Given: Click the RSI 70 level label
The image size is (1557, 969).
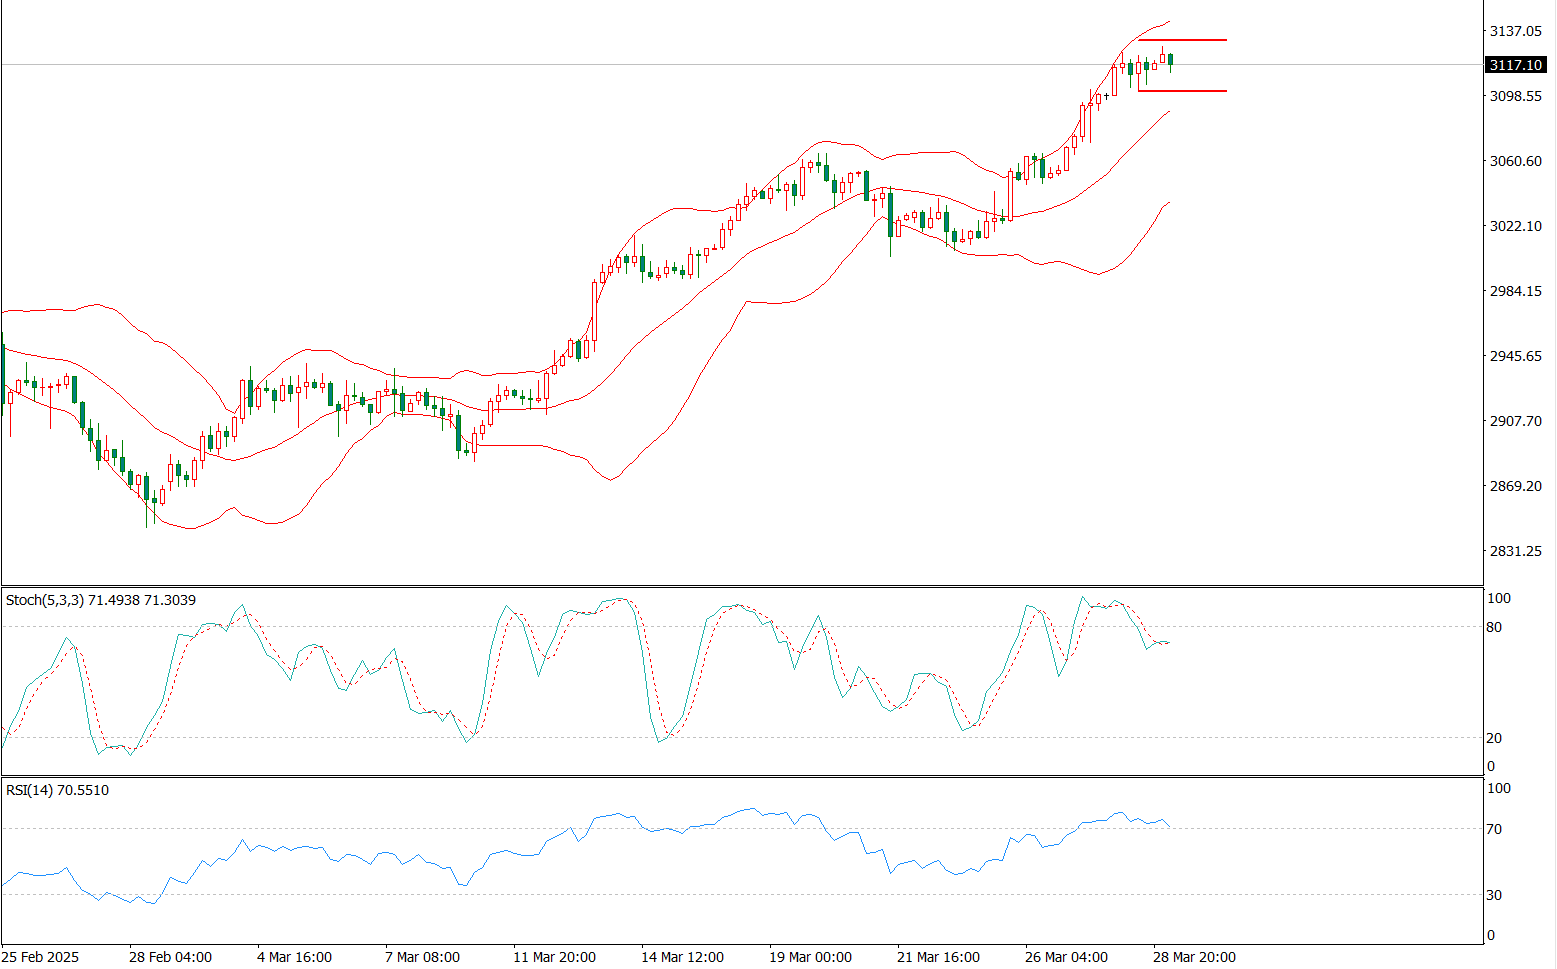Looking at the screenshot, I should [x=1494, y=829].
